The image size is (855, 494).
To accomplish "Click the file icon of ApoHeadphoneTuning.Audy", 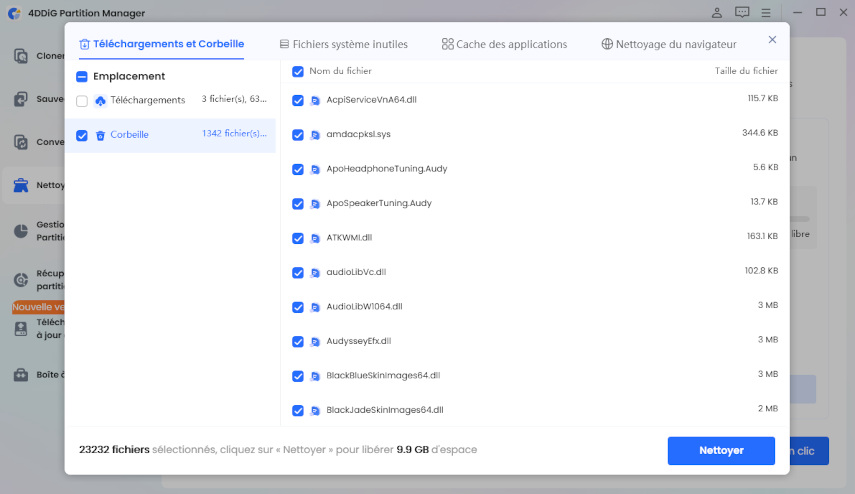I will (x=315, y=170).
